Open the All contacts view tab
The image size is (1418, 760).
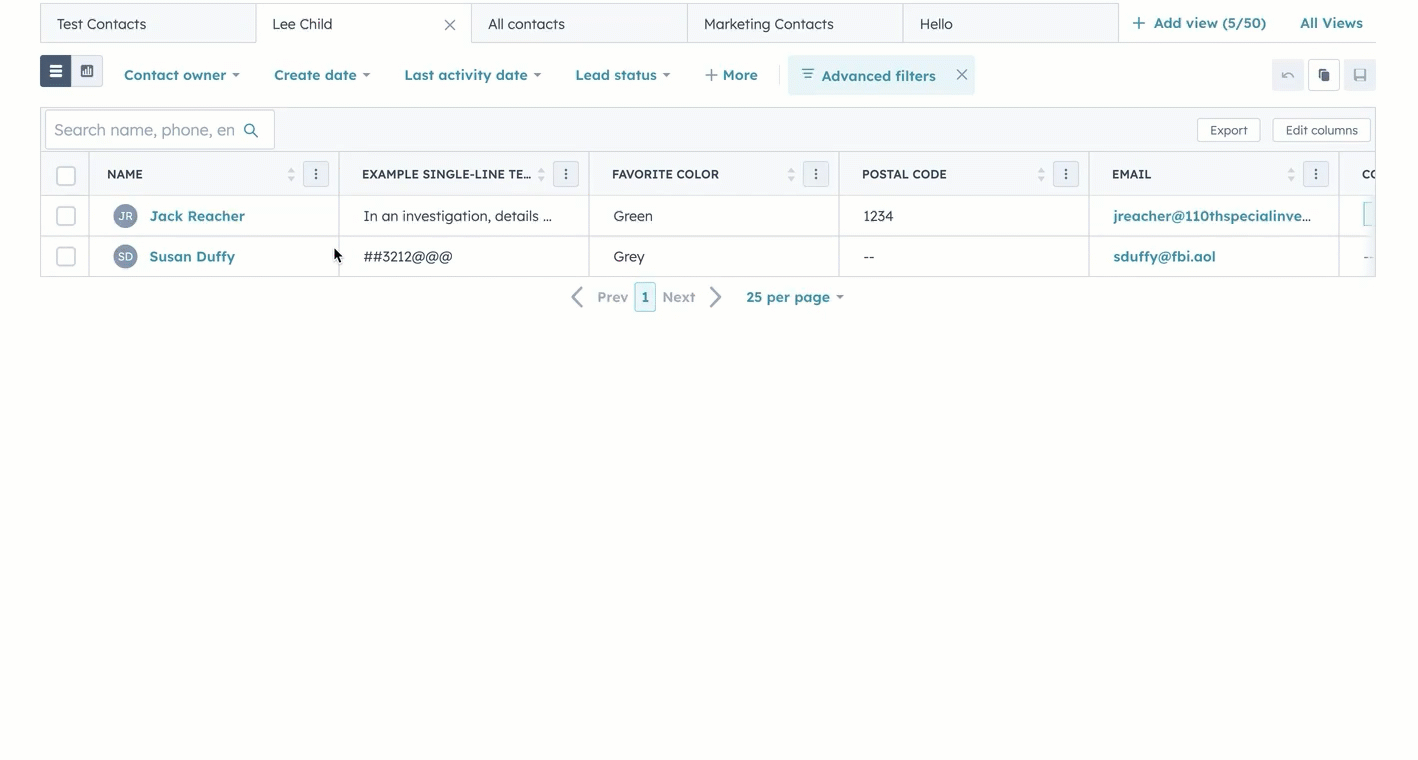click(526, 22)
